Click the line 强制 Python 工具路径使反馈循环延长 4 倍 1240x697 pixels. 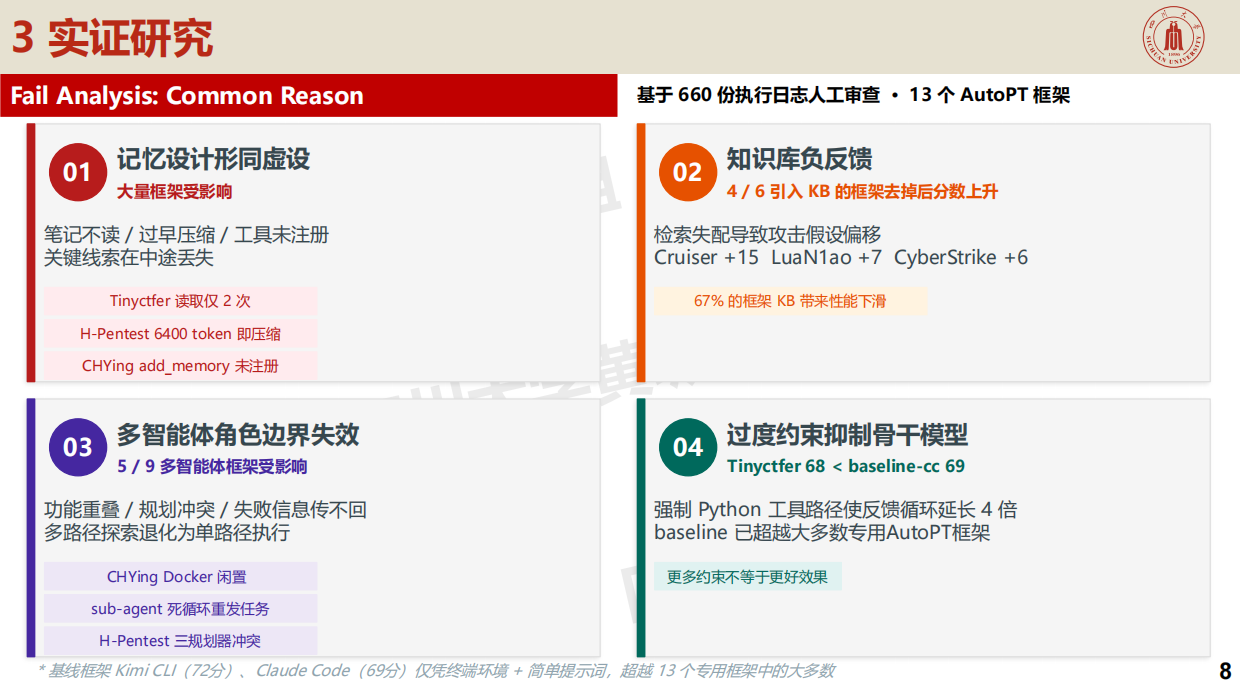[836, 510]
